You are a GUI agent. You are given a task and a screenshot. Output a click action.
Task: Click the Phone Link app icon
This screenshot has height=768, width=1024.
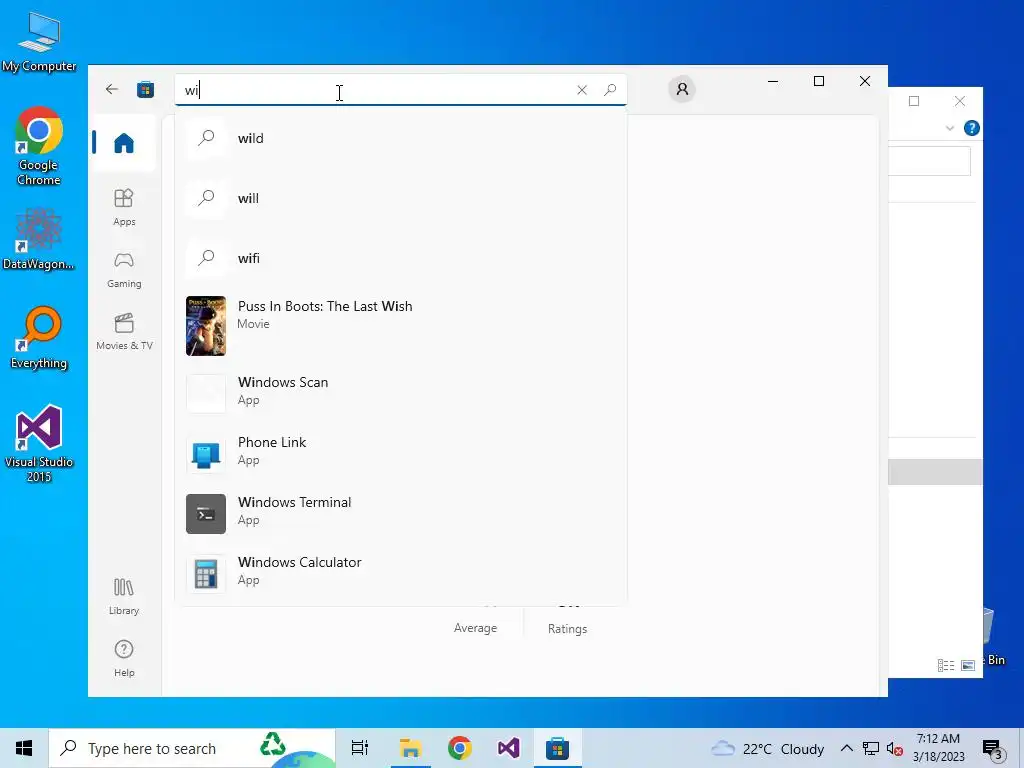pos(206,454)
